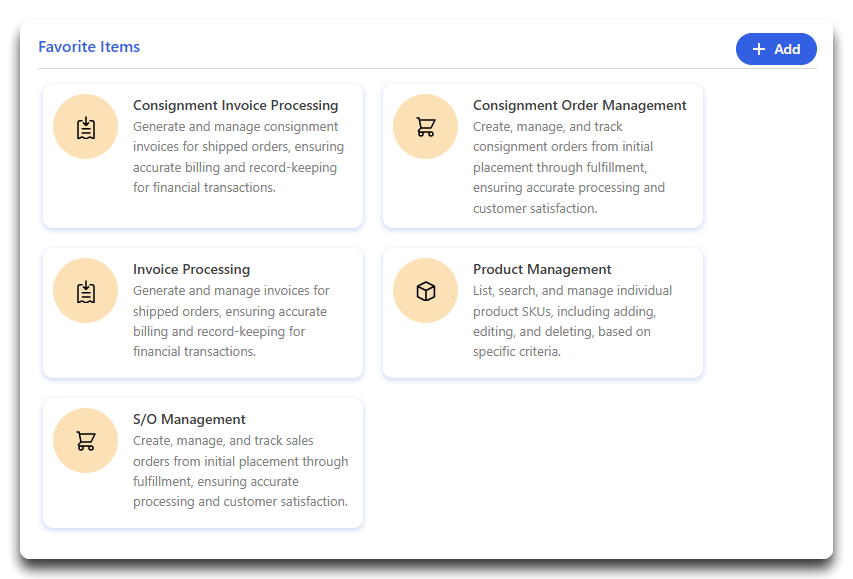The width and height of the screenshot is (853, 579).
Task: Click the Consignment Invoice Processing receipt icon
Action: pyautogui.click(x=85, y=127)
